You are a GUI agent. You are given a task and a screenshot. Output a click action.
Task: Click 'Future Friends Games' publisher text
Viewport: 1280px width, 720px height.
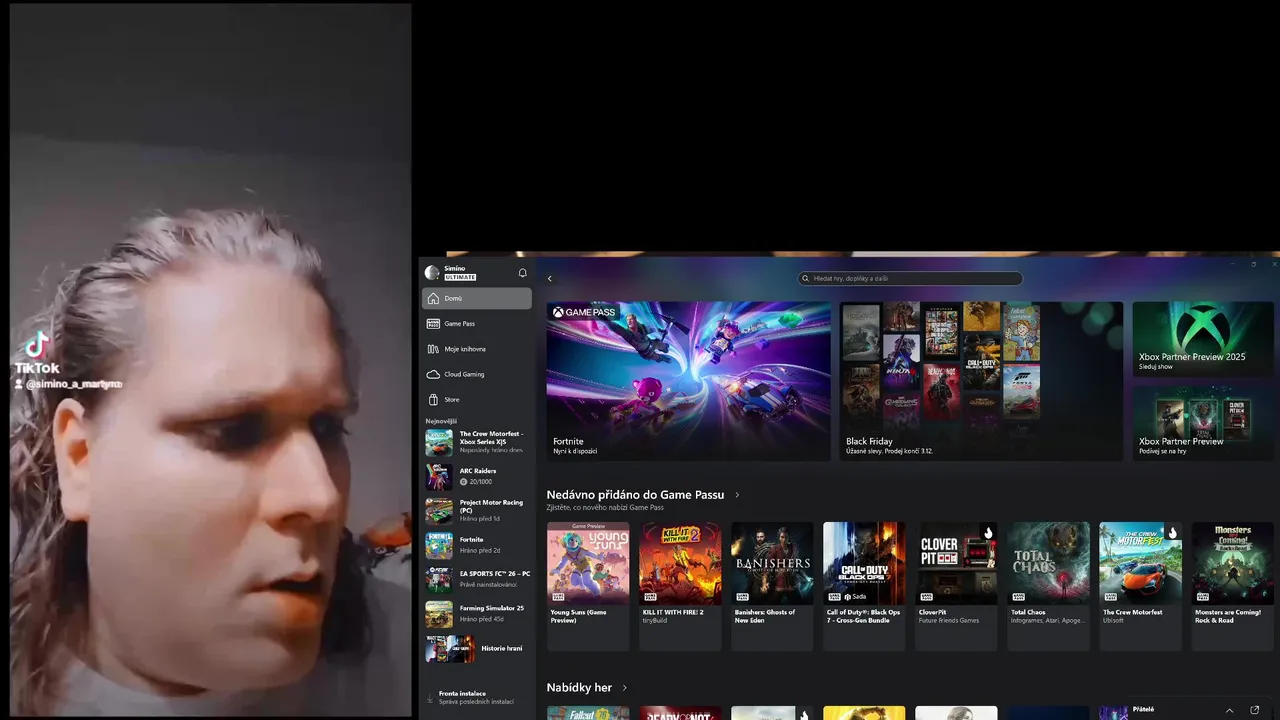click(949, 620)
